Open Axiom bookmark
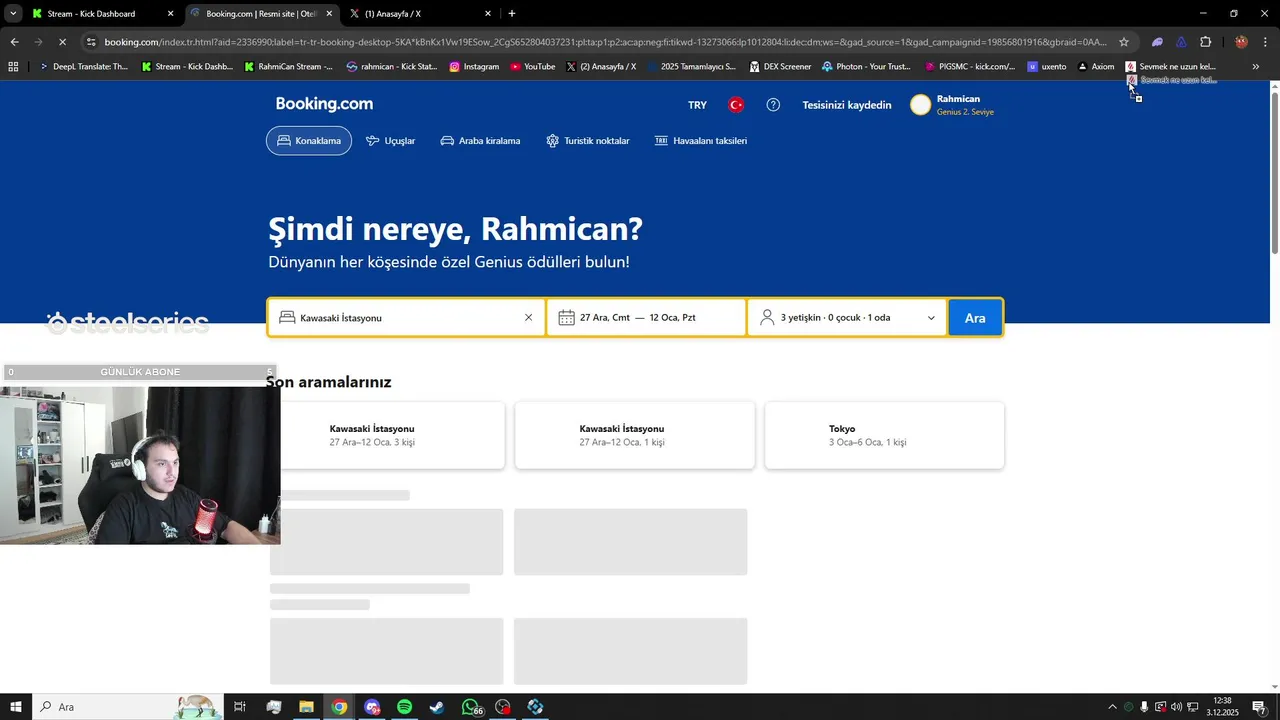 coord(1095,67)
